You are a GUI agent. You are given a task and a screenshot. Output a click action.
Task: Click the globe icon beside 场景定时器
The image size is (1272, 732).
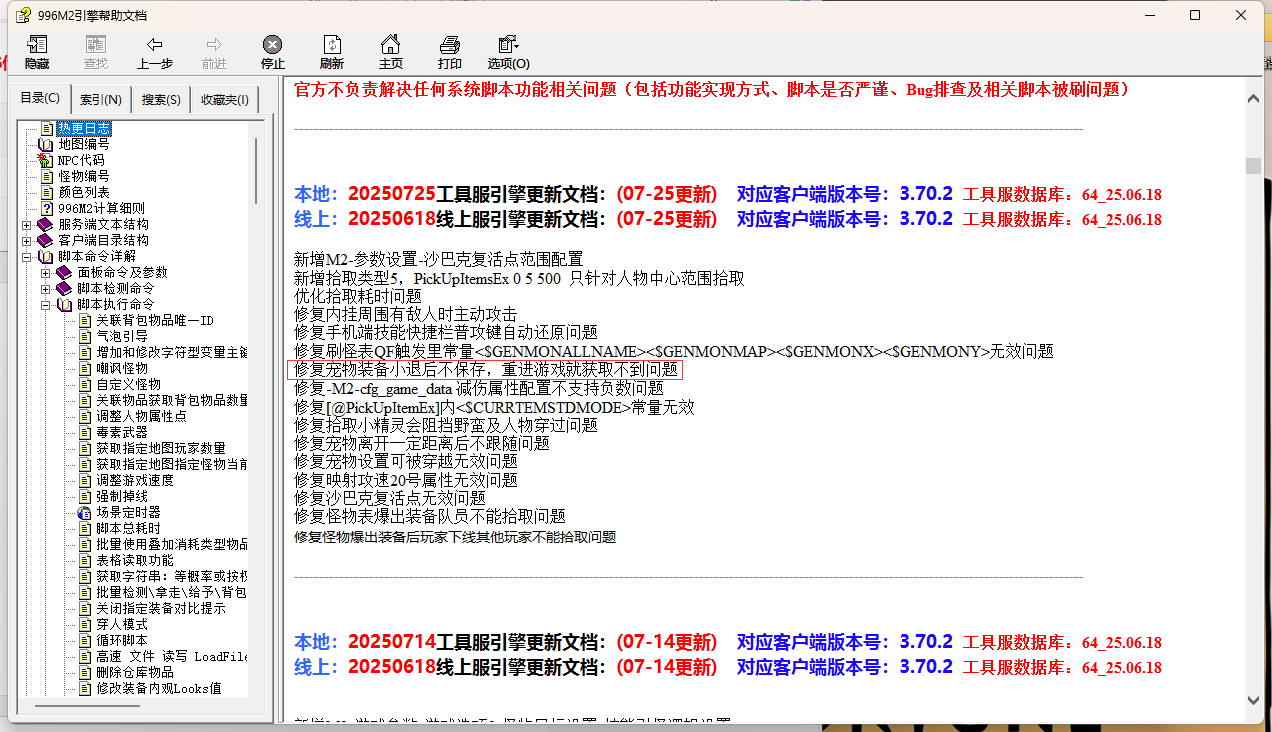pyautogui.click(x=84, y=512)
